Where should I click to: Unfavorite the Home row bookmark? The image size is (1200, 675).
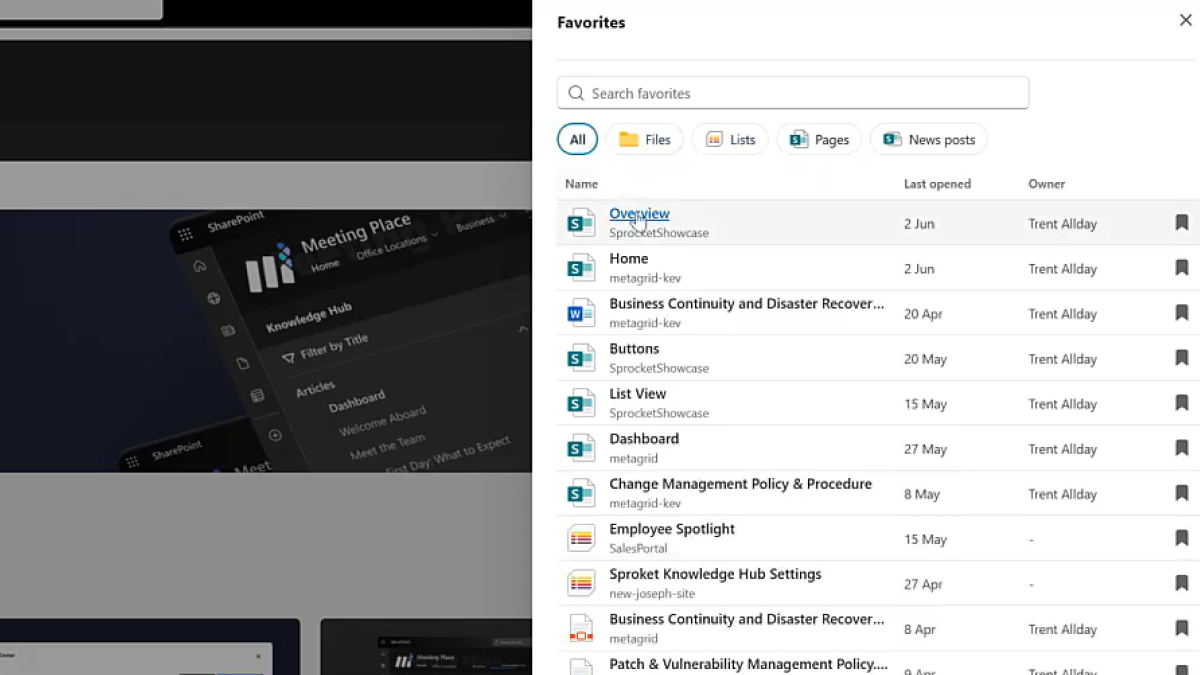[x=1181, y=268]
